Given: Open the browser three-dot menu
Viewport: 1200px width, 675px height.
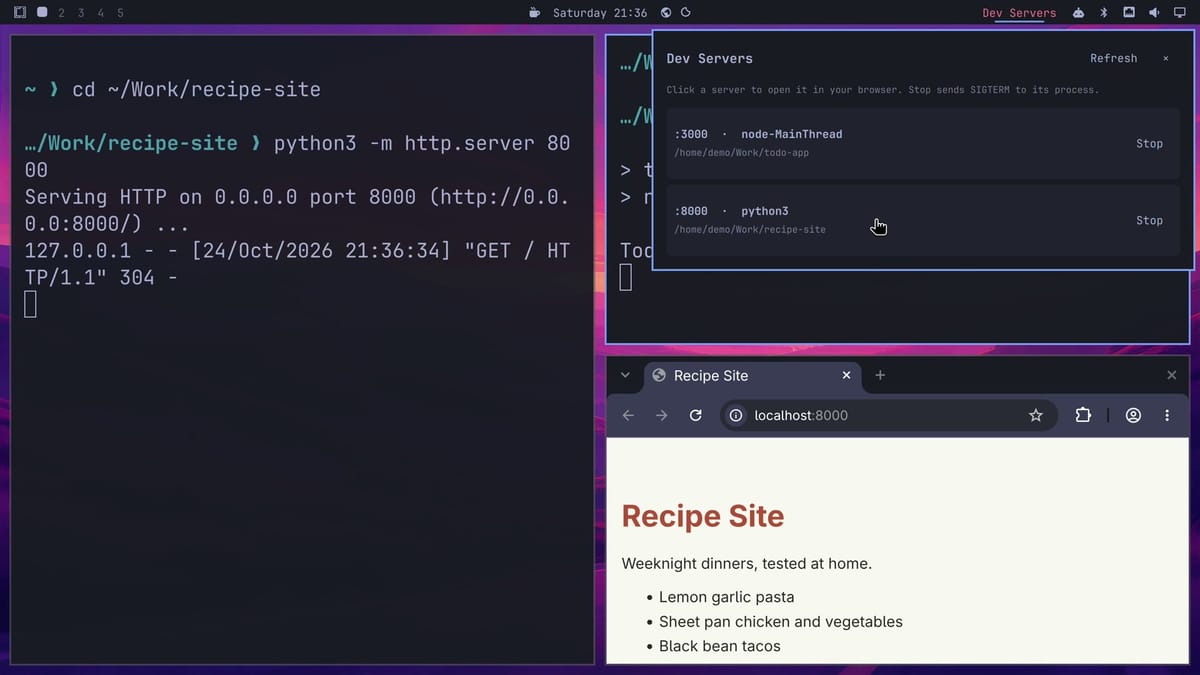Looking at the screenshot, I should click(1167, 415).
